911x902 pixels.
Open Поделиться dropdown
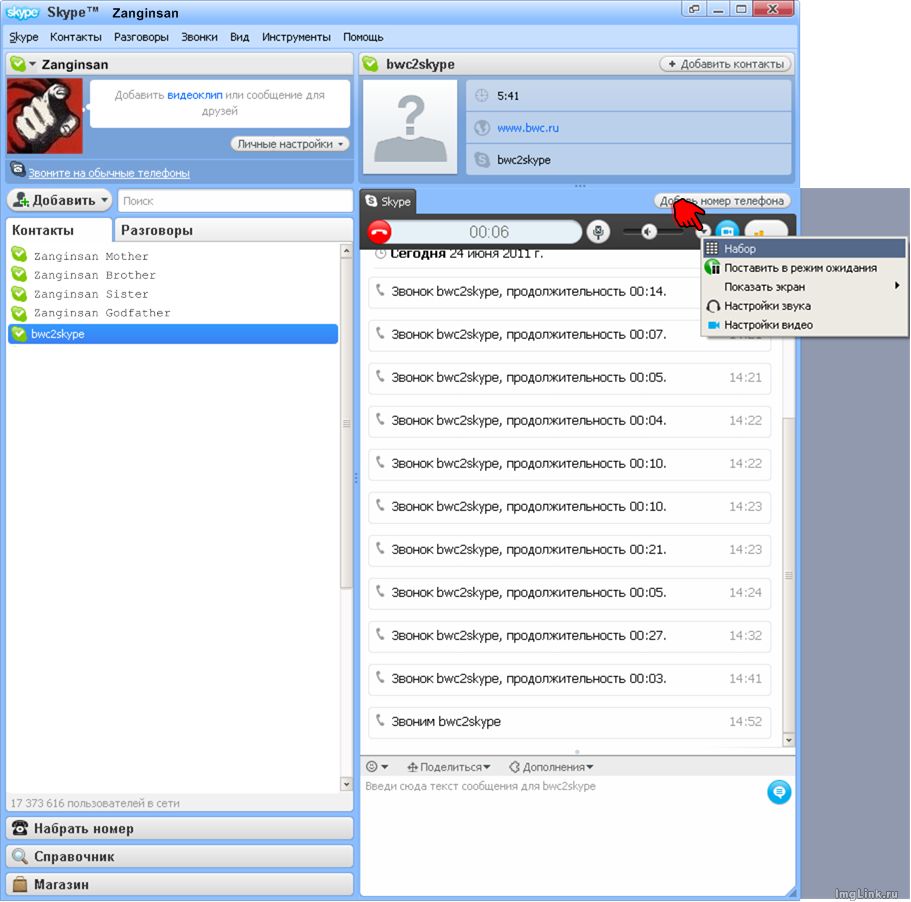[x=449, y=767]
